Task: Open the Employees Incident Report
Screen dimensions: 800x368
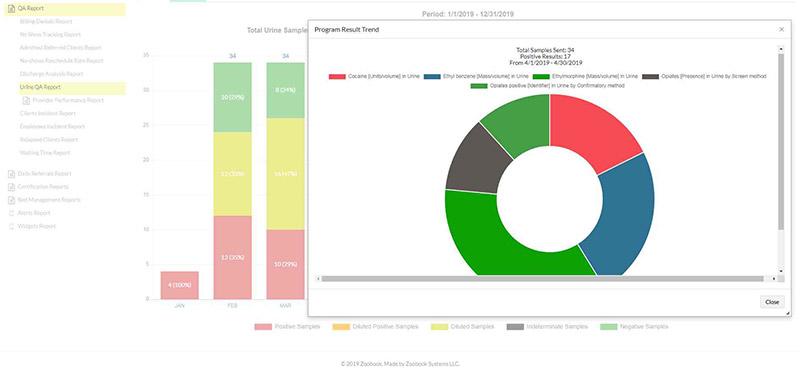Action: tap(52, 127)
